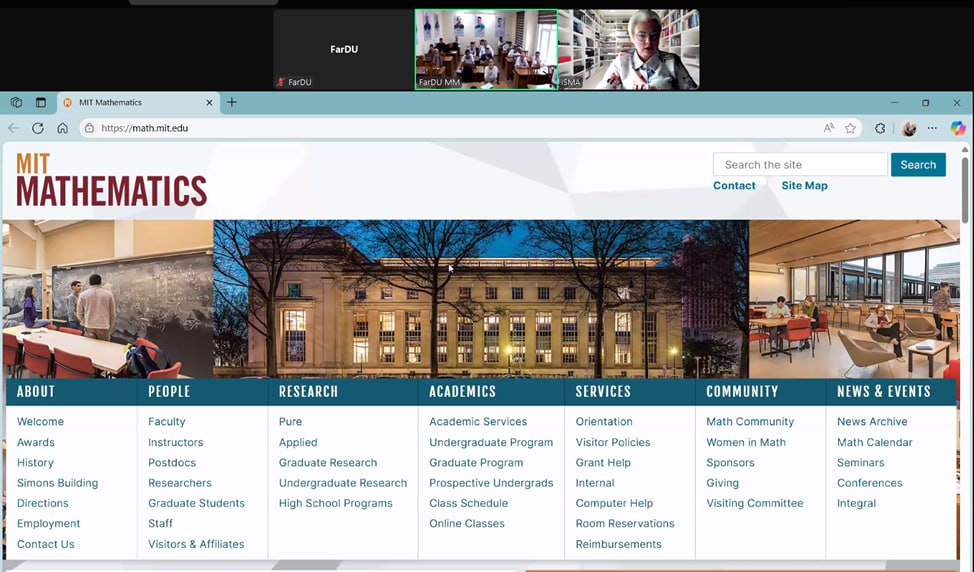
Task: Open the Contact Us link
Action: (45, 544)
